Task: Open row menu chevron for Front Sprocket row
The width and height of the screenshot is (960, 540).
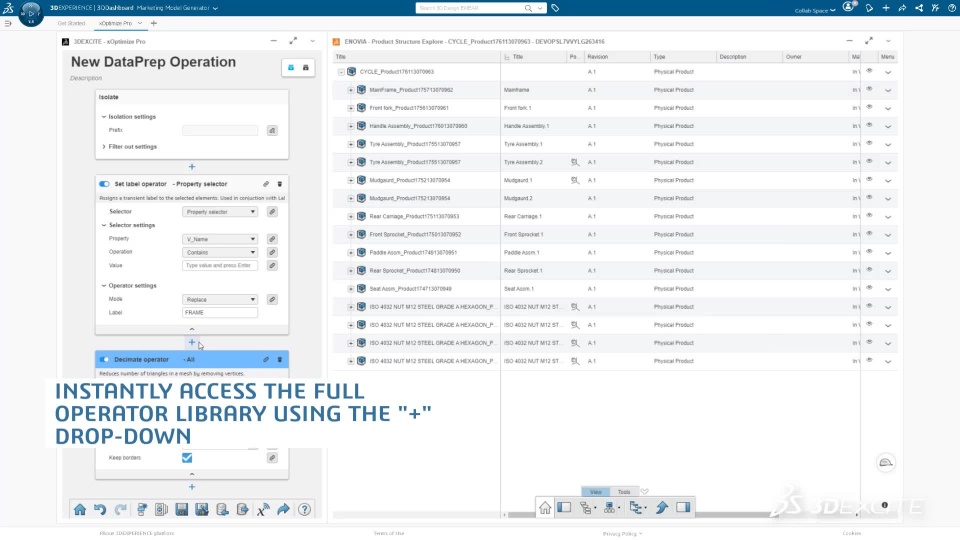Action: [x=888, y=235]
